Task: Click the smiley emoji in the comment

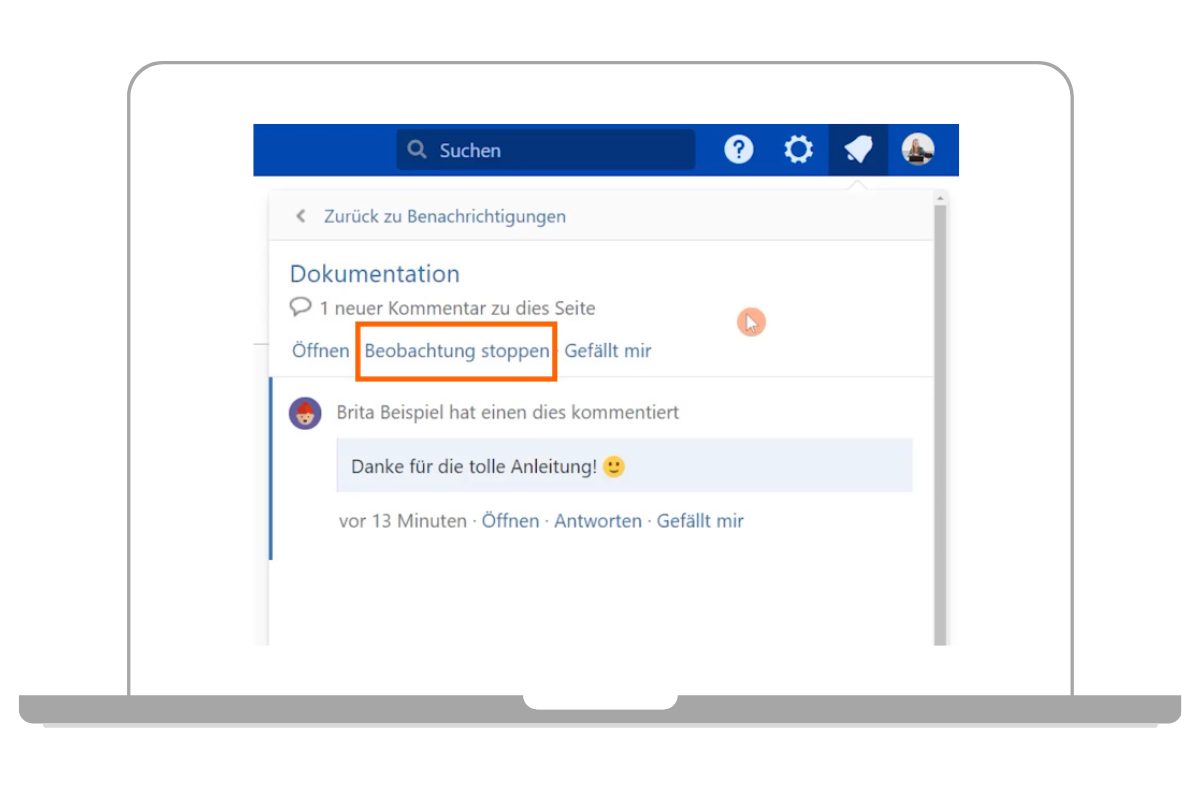Action: click(614, 466)
